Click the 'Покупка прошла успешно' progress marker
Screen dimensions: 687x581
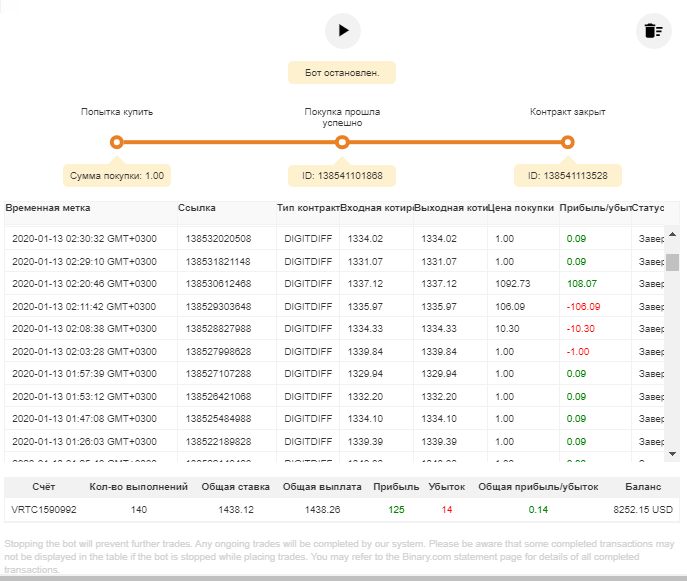[342, 142]
